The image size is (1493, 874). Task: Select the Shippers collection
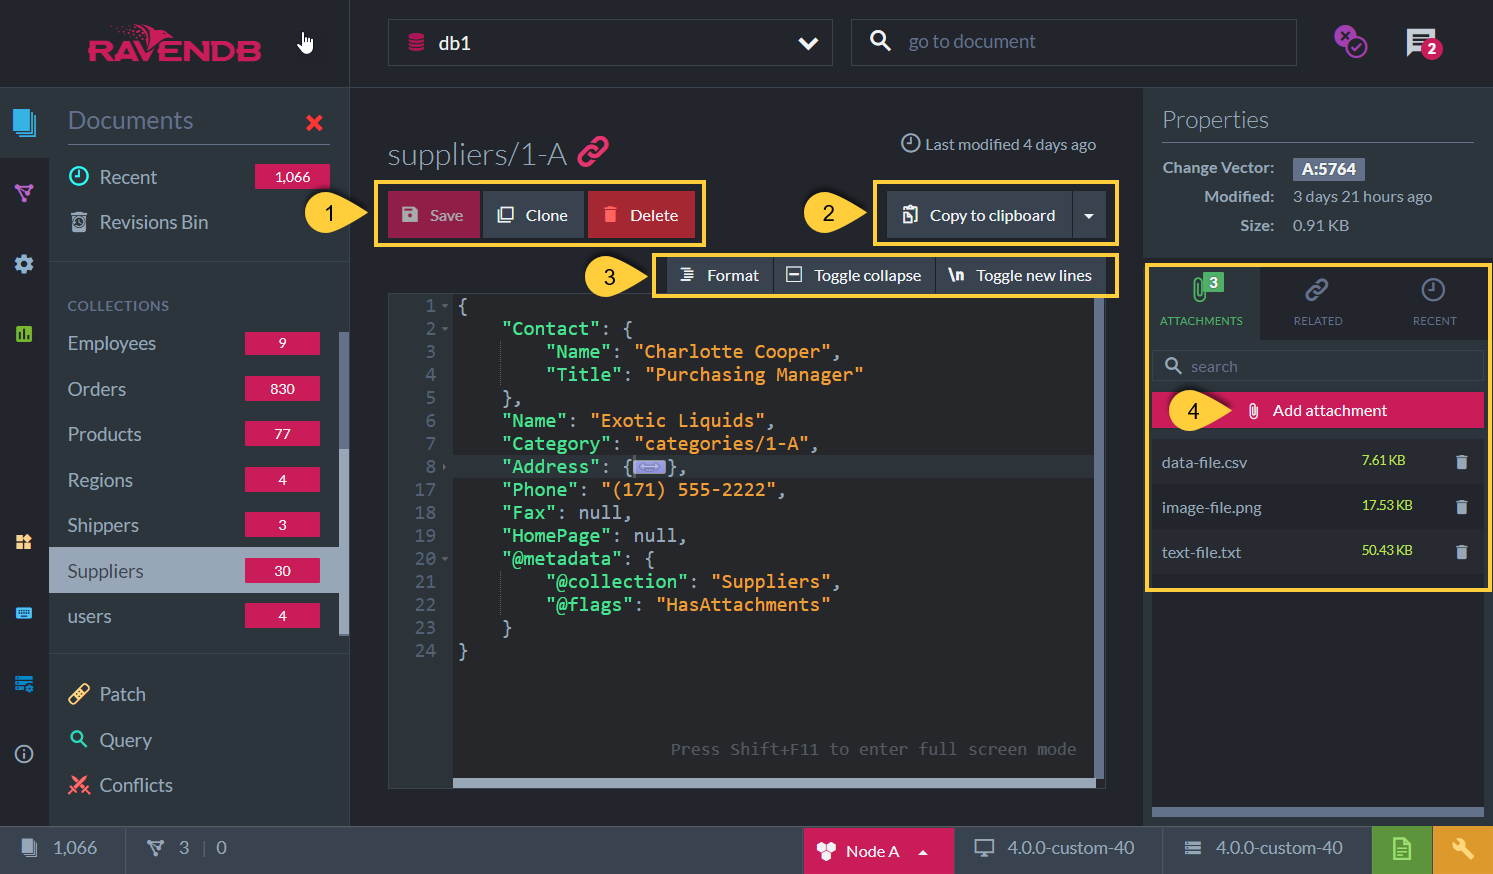pos(193,525)
